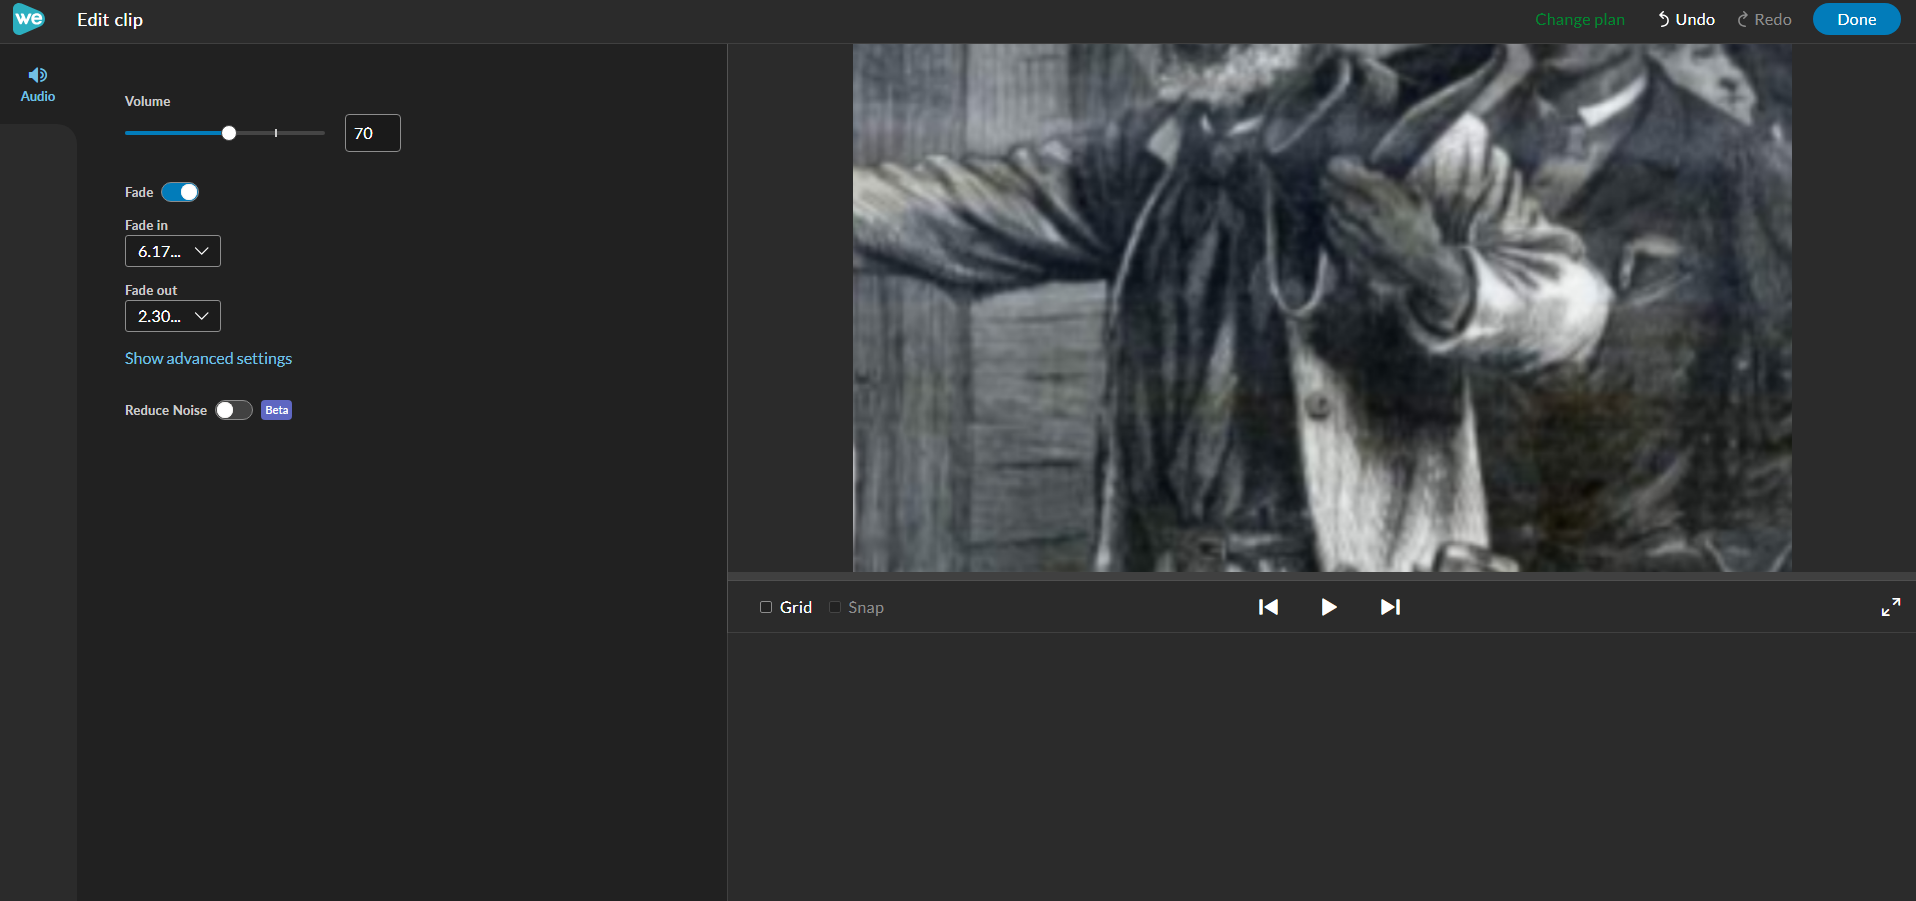Image resolution: width=1916 pixels, height=901 pixels.
Task: Skip to the beginning of clip
Action: (1268, 607)
